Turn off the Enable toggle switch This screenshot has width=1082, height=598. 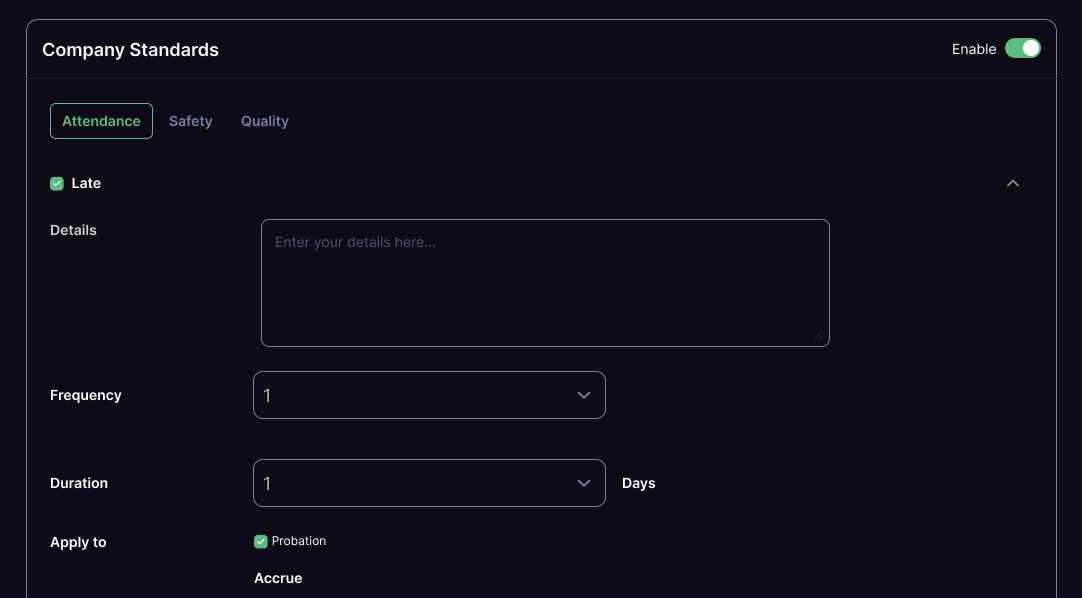pyautogui.click(x=1023, y=48)
